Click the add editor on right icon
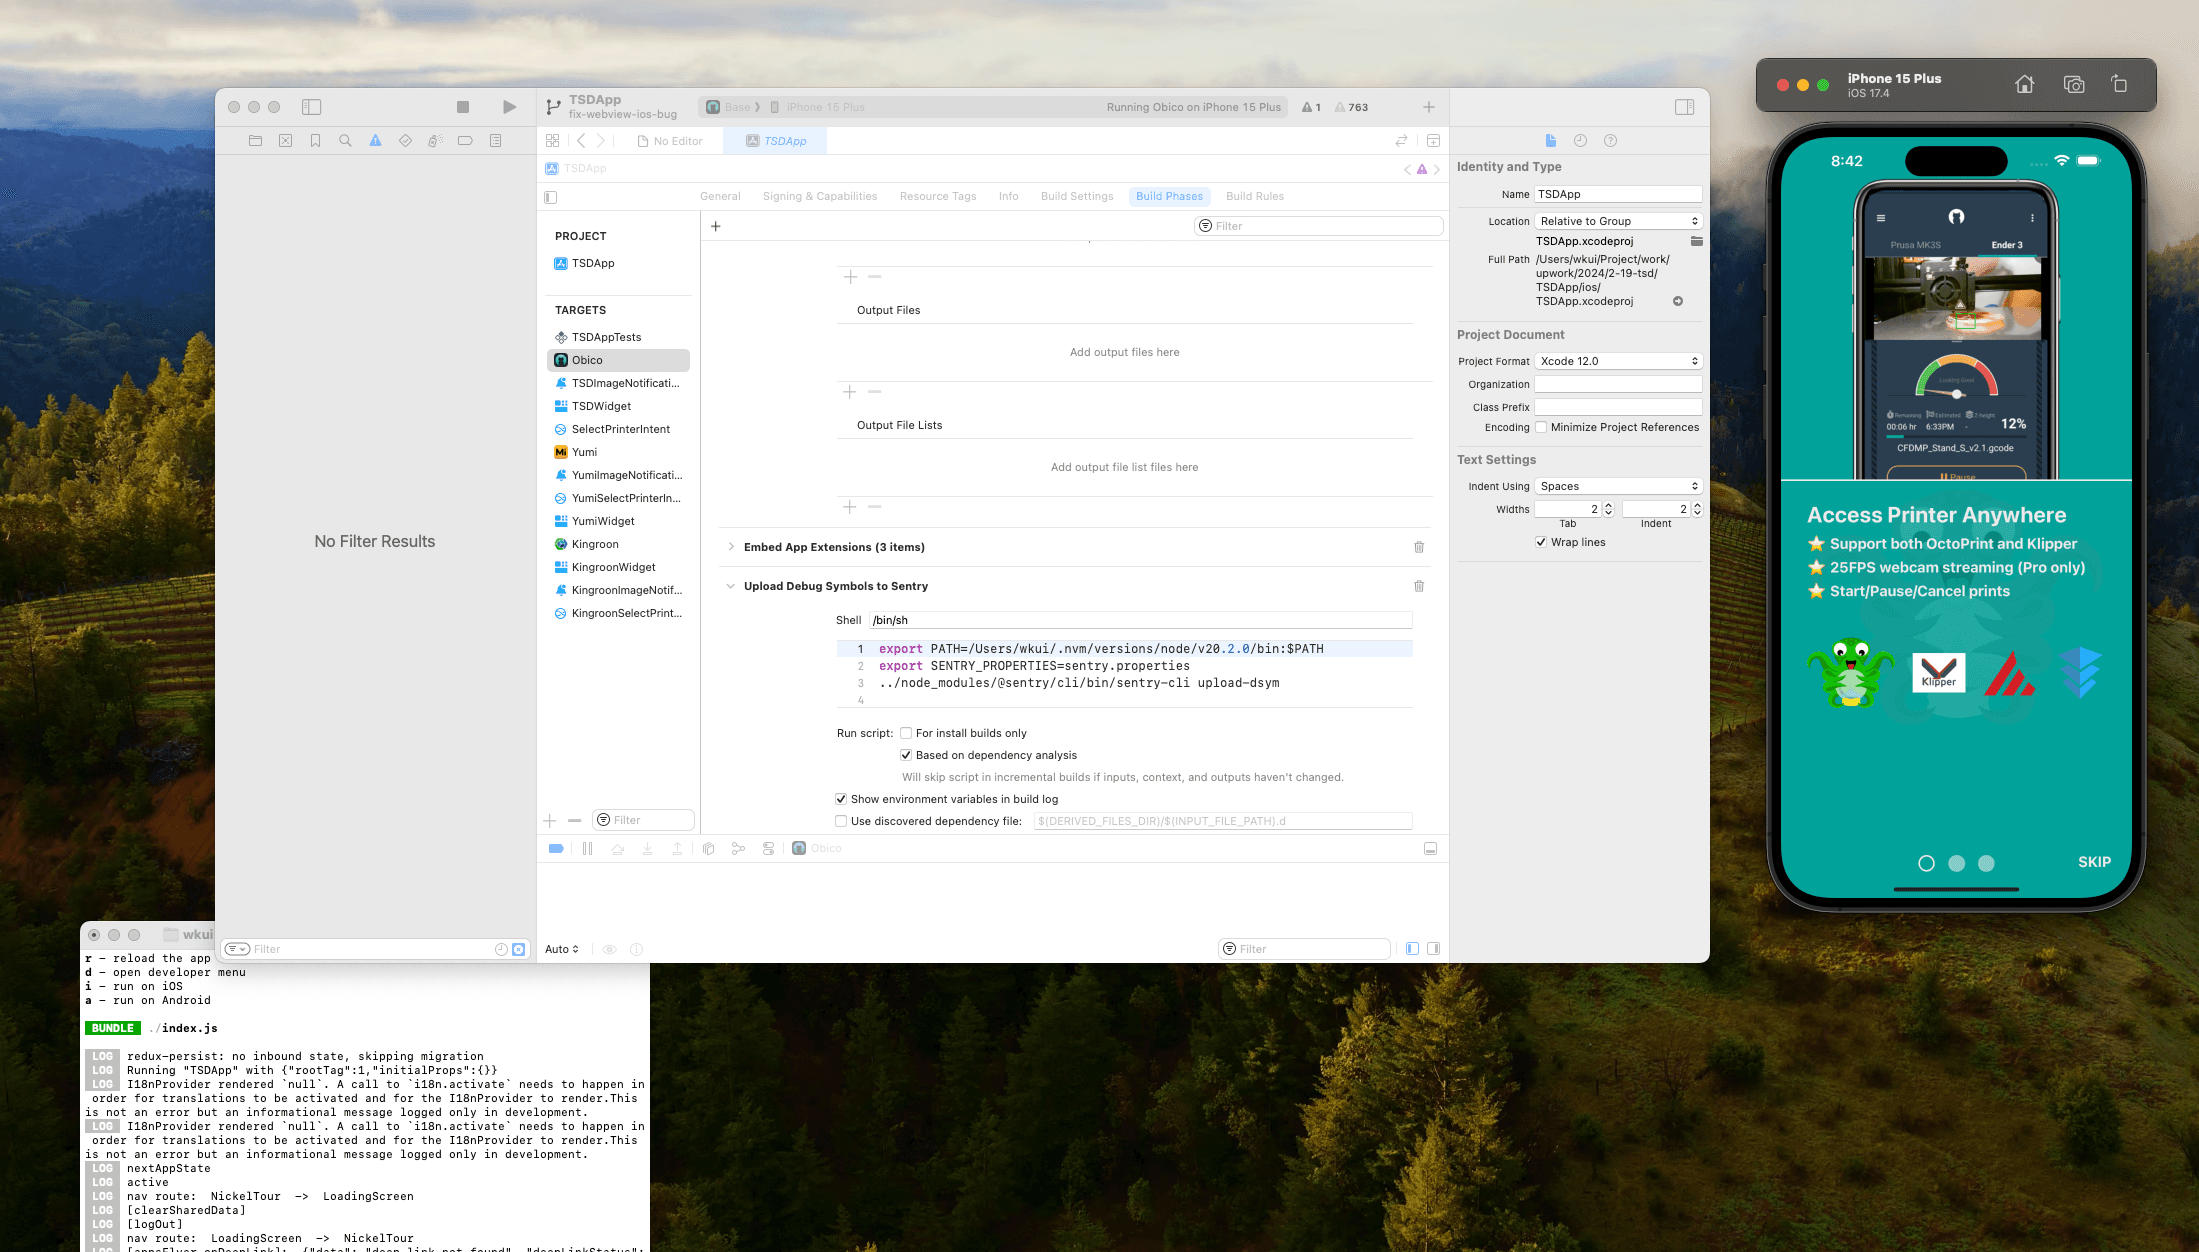The height and width of the screenshot is (1252, 2199). pyautogui.click(x=1433, y=141)
